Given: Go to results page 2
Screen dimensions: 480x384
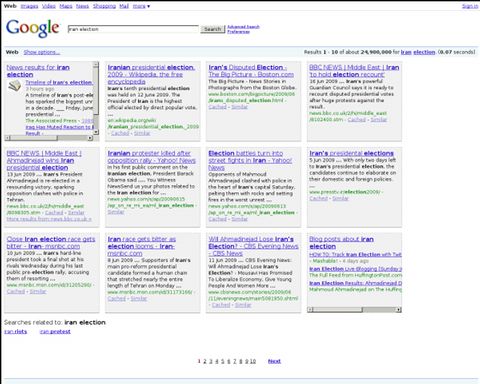Looking at the screenshot, I should pyautogui.click(x=205, y=361).
